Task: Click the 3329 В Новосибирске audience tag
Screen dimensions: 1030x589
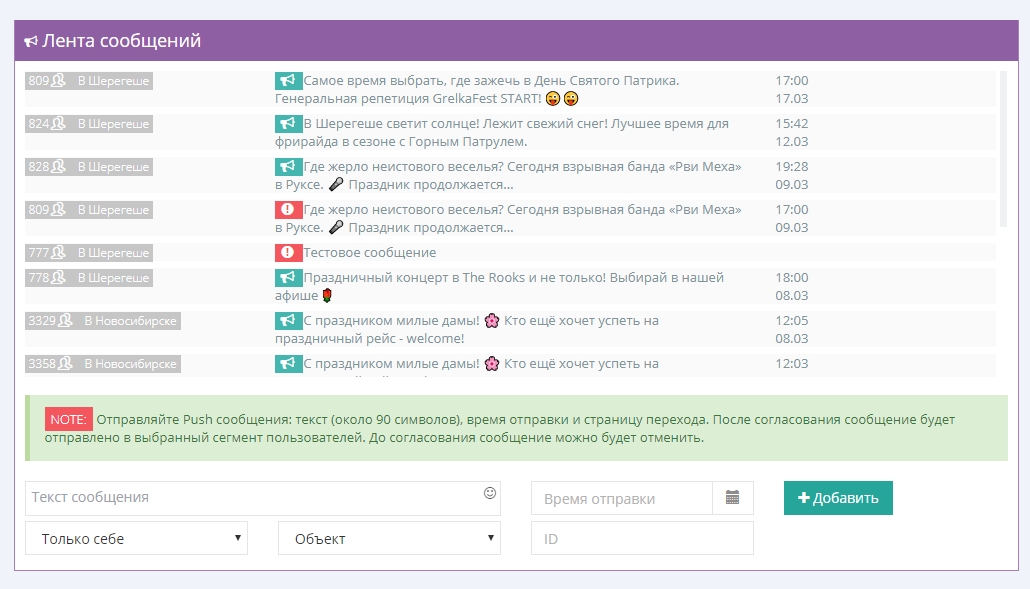Action: [x=102, y=321]
